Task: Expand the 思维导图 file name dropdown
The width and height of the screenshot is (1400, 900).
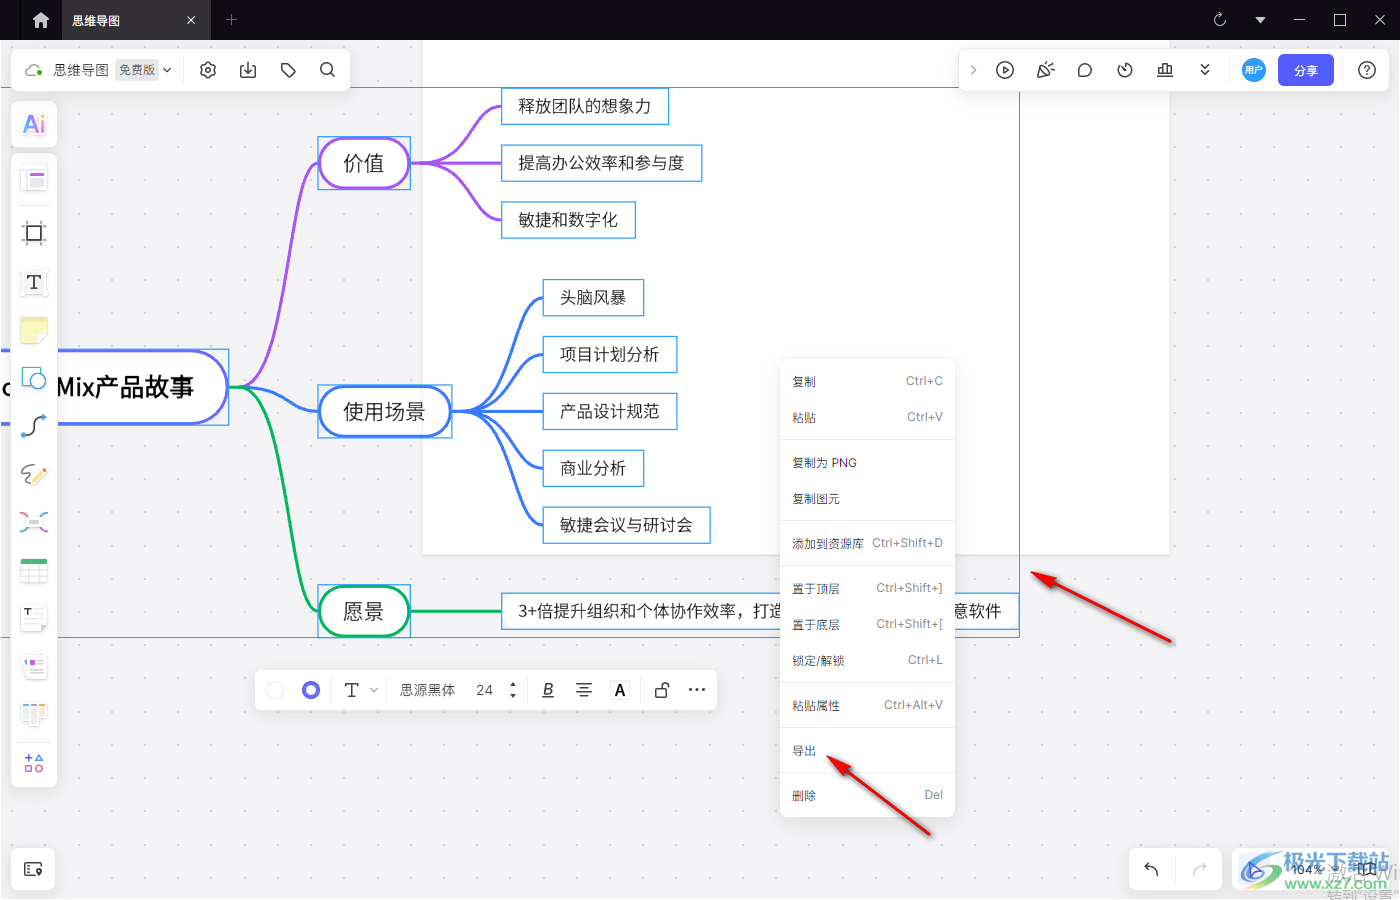Action: 167,70
